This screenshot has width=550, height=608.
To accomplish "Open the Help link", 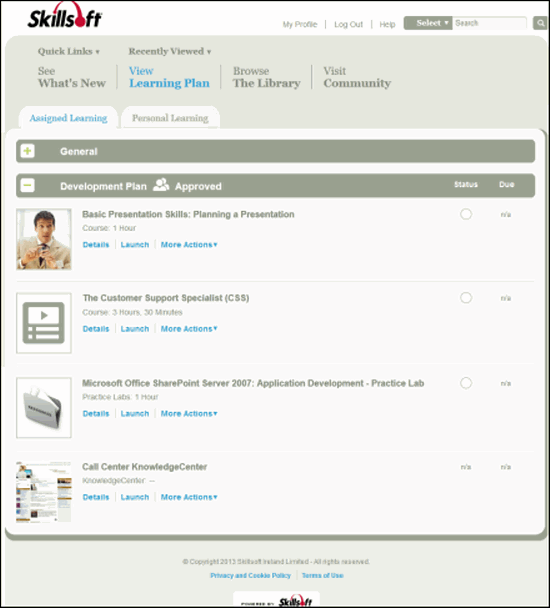I will [x=387, y=24].
